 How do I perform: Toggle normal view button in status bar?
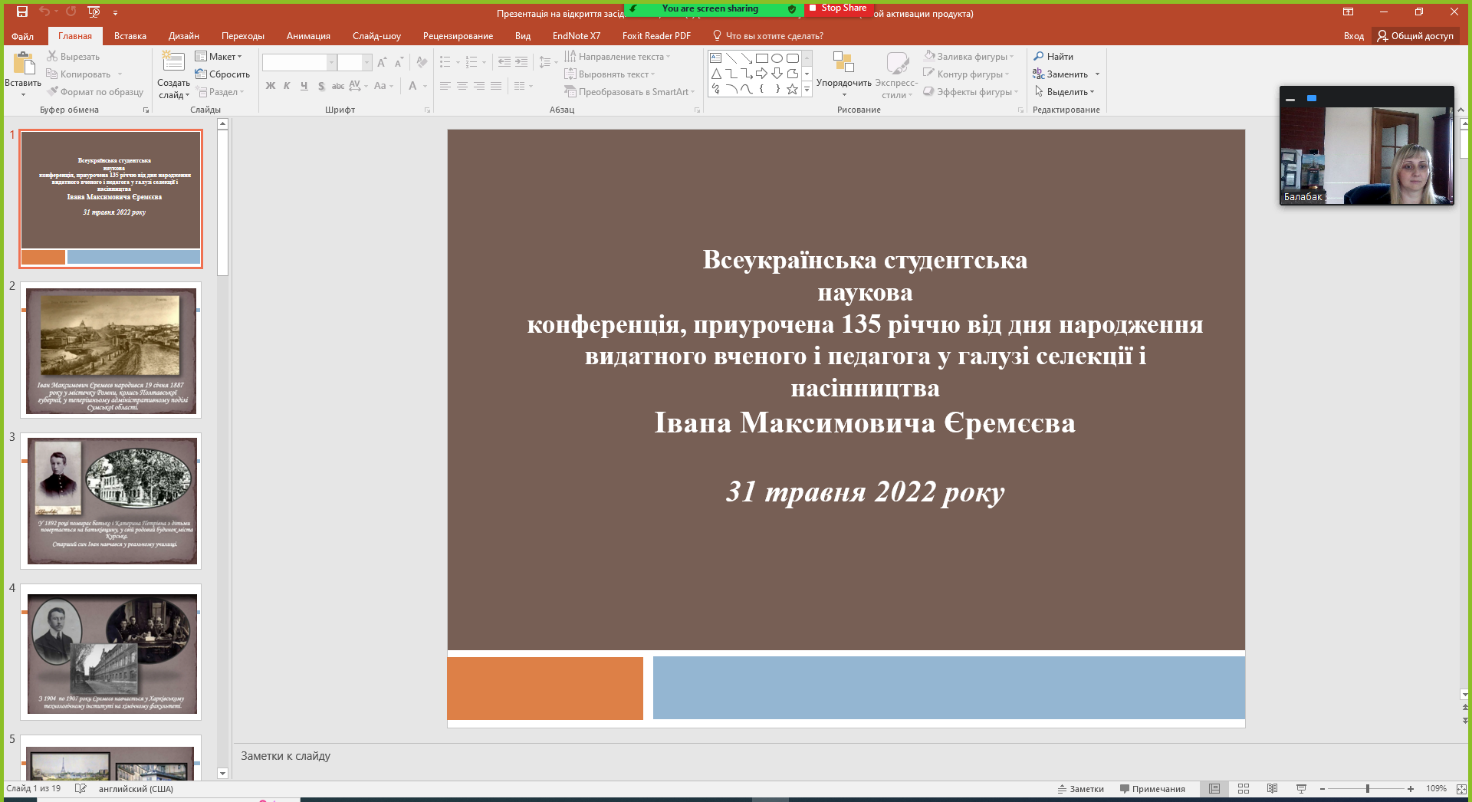1214,789
